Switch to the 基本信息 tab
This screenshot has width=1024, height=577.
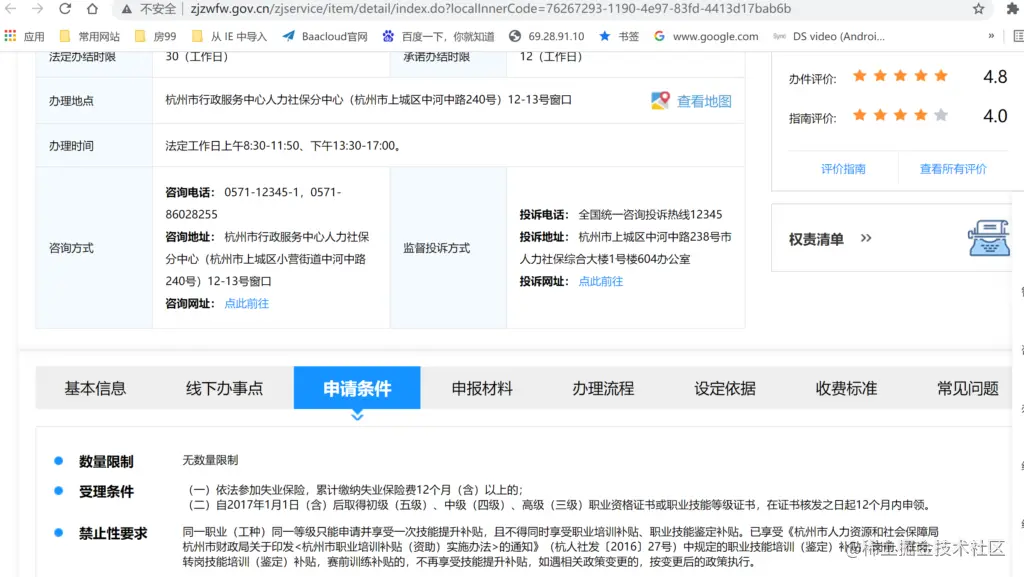[x=95, y=388]
